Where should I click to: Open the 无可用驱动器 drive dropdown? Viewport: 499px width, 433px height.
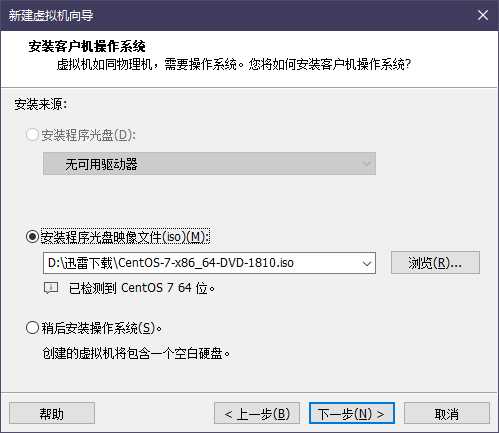pyautogui.click(x=209, y=164)
